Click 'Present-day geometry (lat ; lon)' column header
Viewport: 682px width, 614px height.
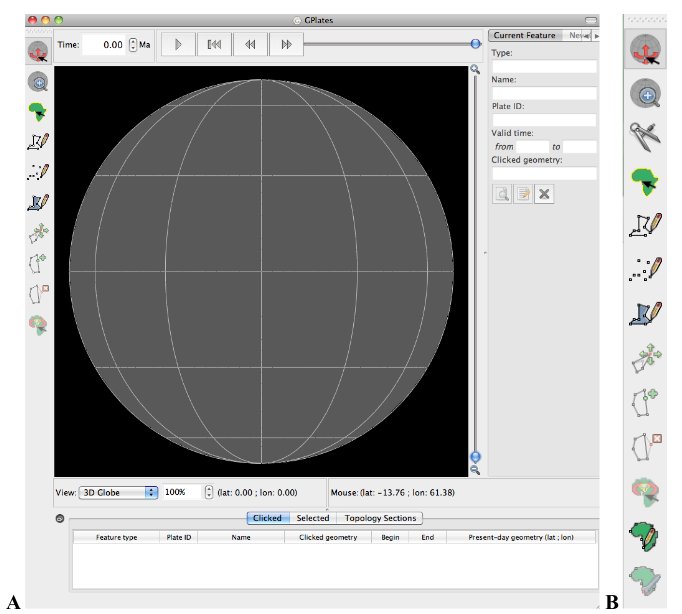click(521, 537)
